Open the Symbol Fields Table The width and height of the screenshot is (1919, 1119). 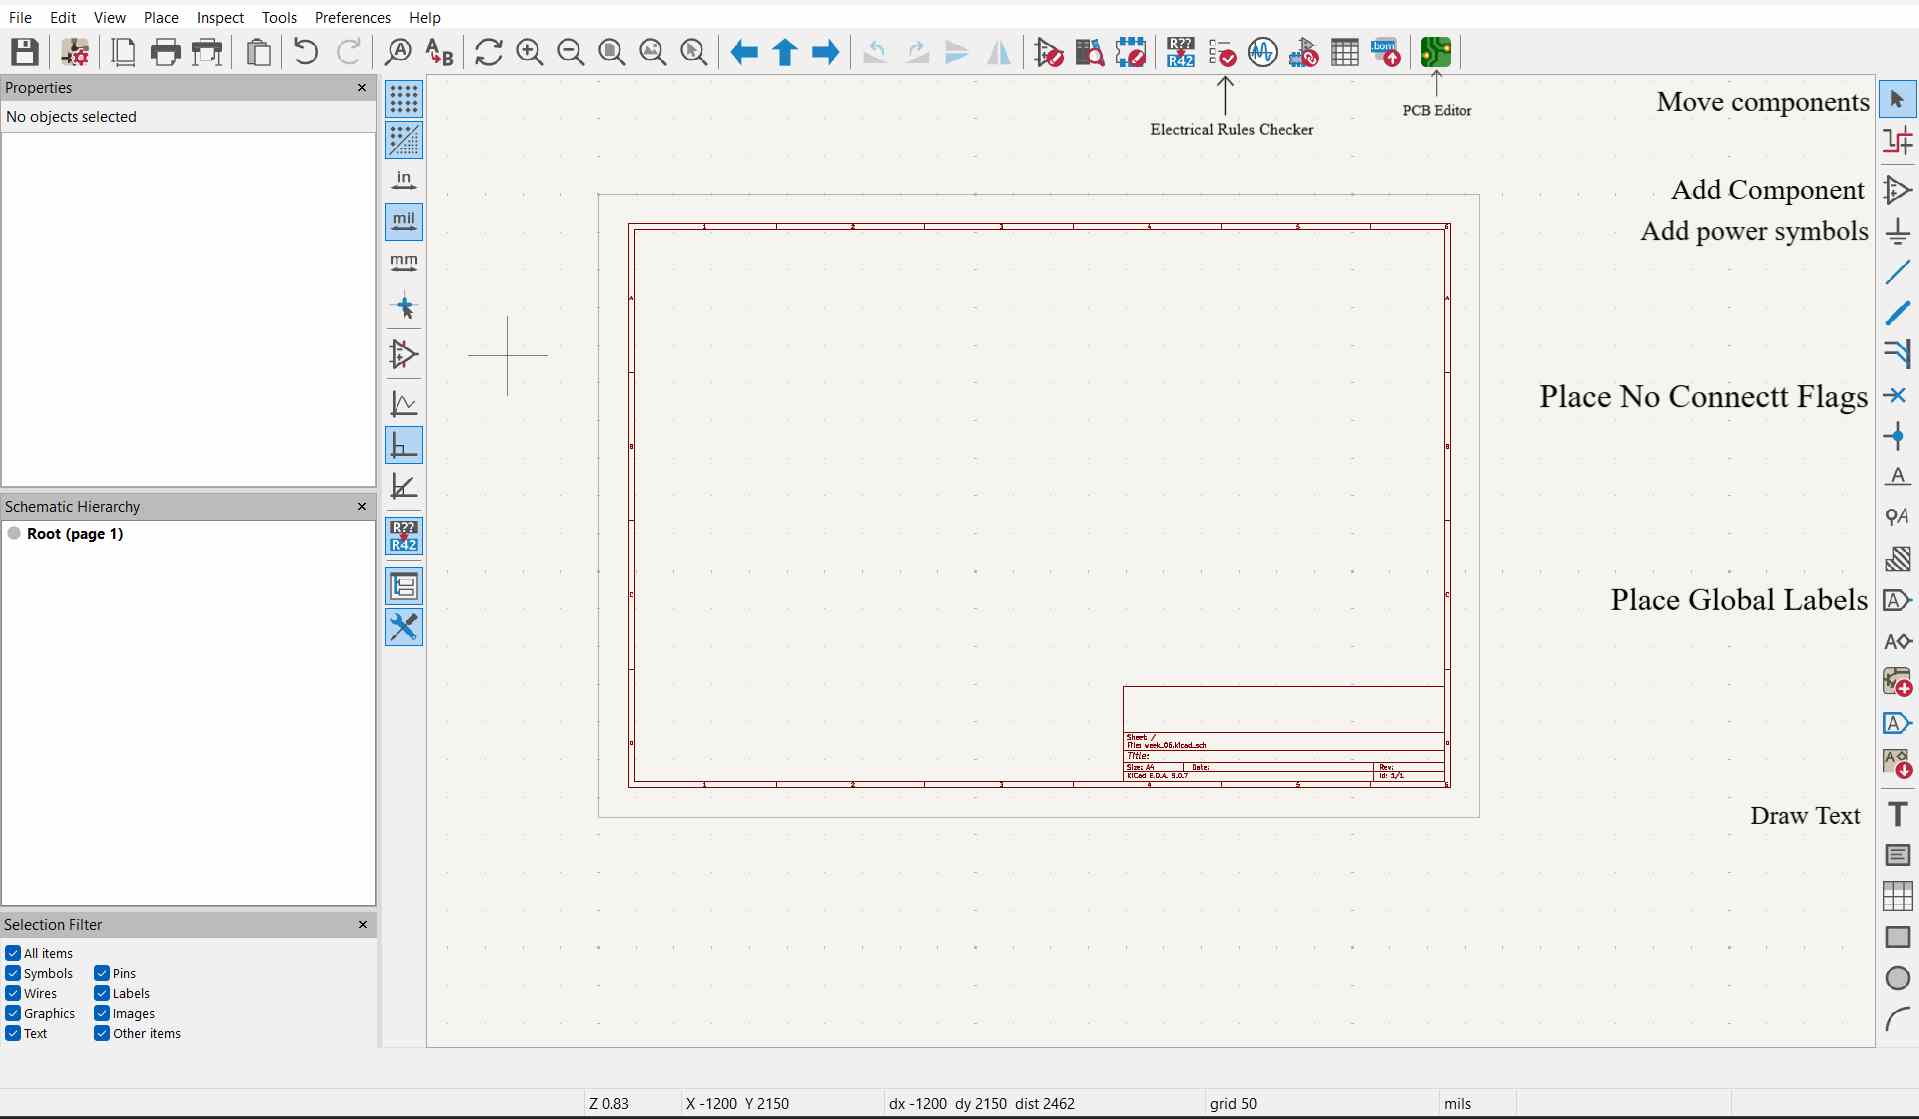tap(1345, 52)
